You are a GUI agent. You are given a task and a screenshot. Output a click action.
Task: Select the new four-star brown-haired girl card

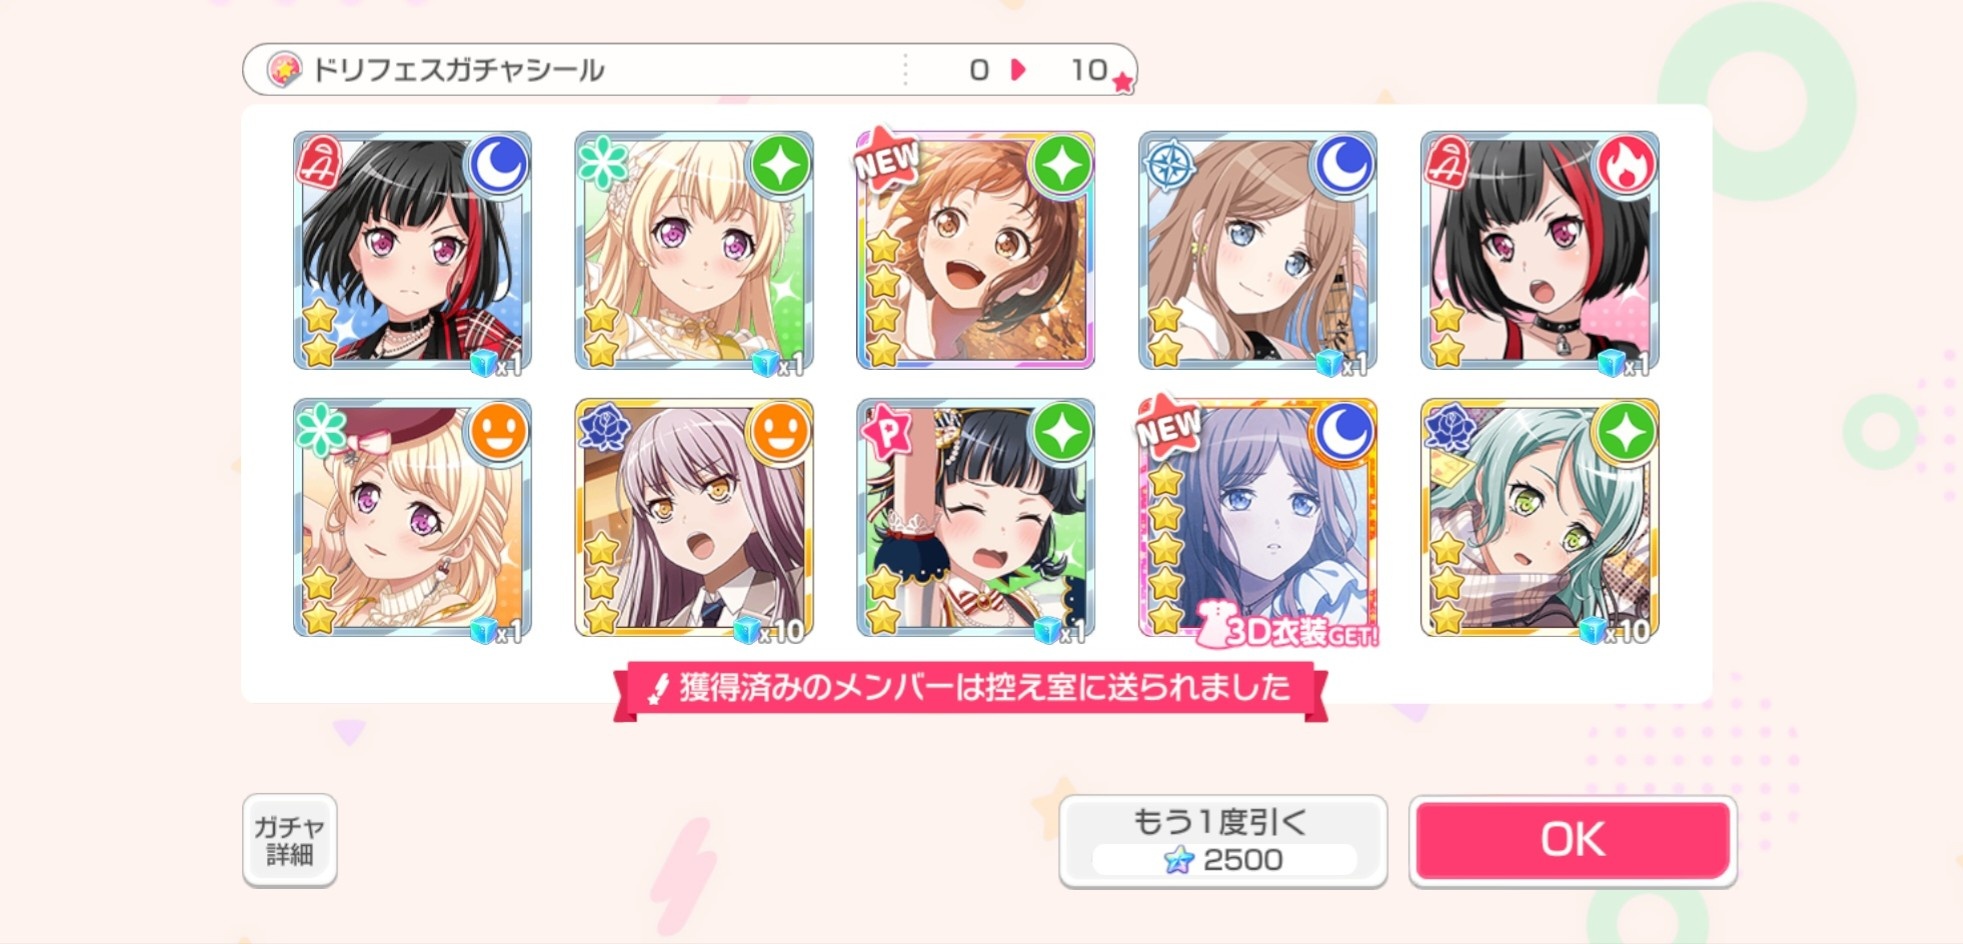pos(975,250)
